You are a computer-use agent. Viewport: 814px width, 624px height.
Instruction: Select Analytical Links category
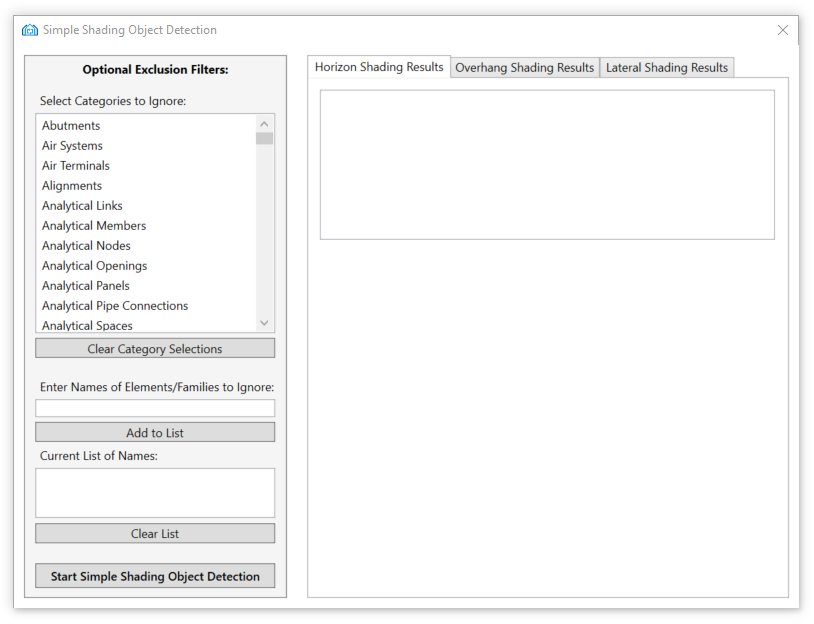point(82,206)
